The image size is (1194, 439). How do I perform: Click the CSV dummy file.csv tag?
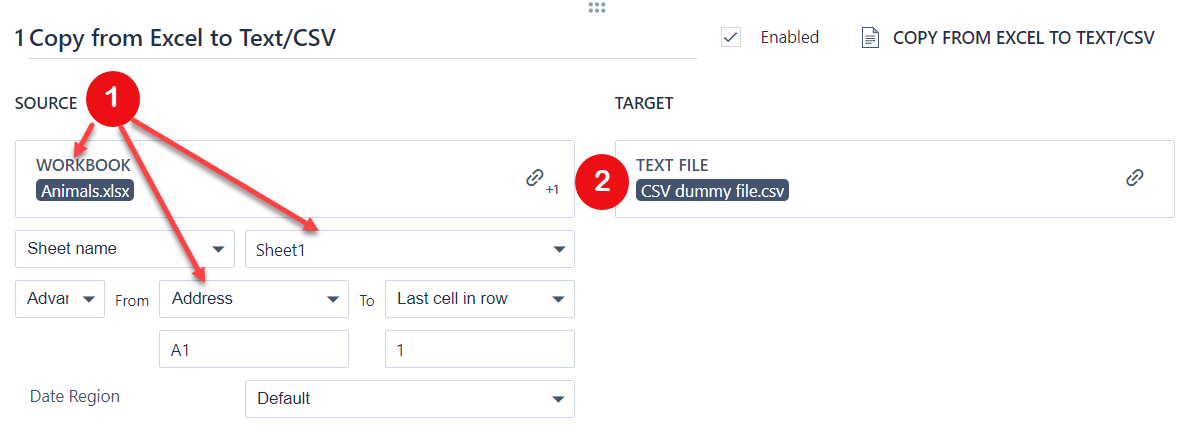(x=712, y=190)
